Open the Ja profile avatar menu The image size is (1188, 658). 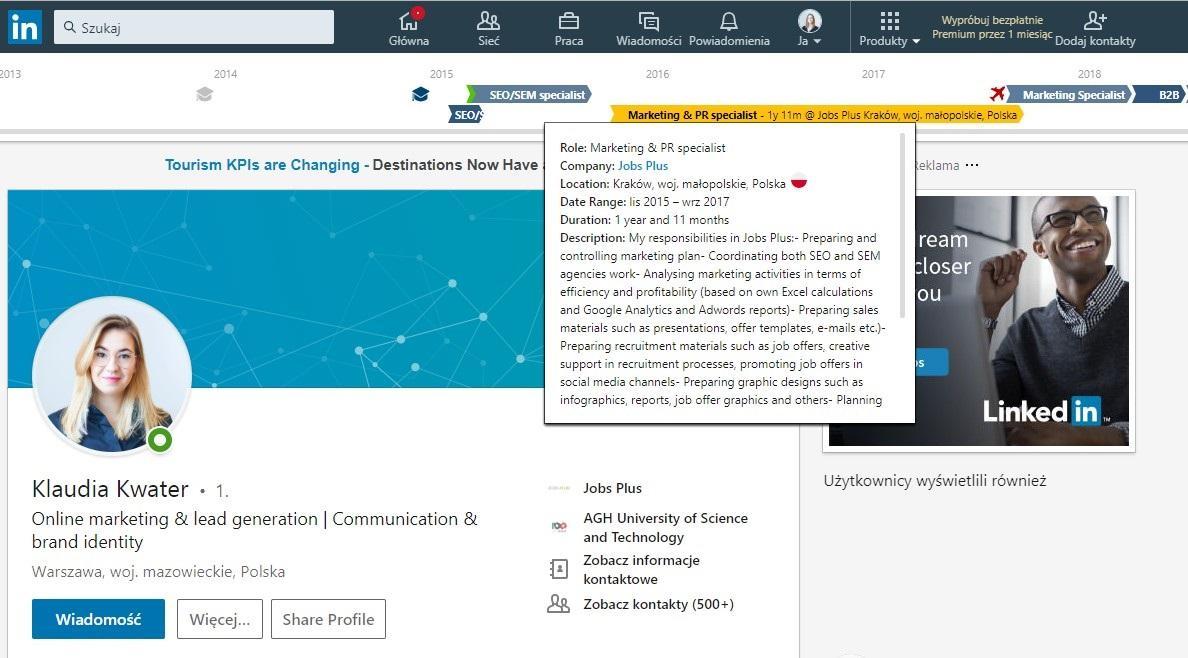[810, 27]
